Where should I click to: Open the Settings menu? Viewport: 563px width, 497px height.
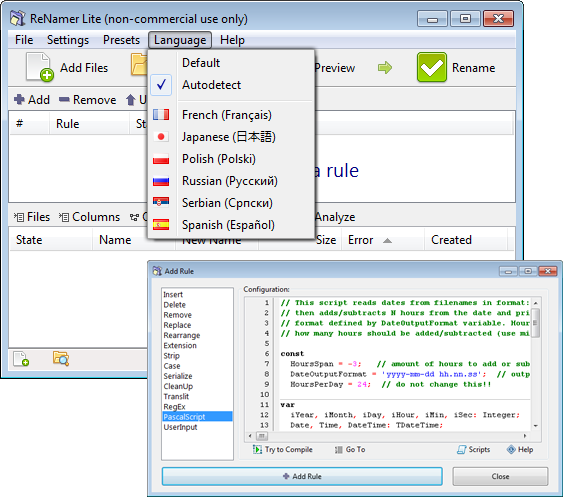68,40
